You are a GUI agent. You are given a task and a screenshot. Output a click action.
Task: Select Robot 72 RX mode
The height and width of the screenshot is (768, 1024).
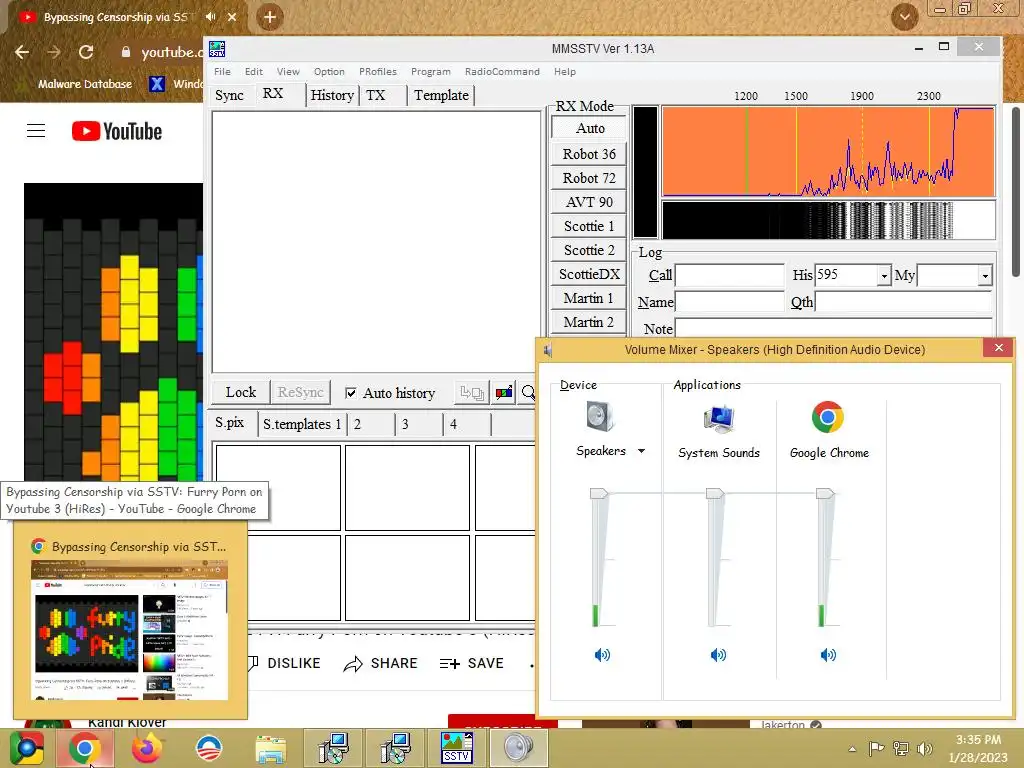589,178
